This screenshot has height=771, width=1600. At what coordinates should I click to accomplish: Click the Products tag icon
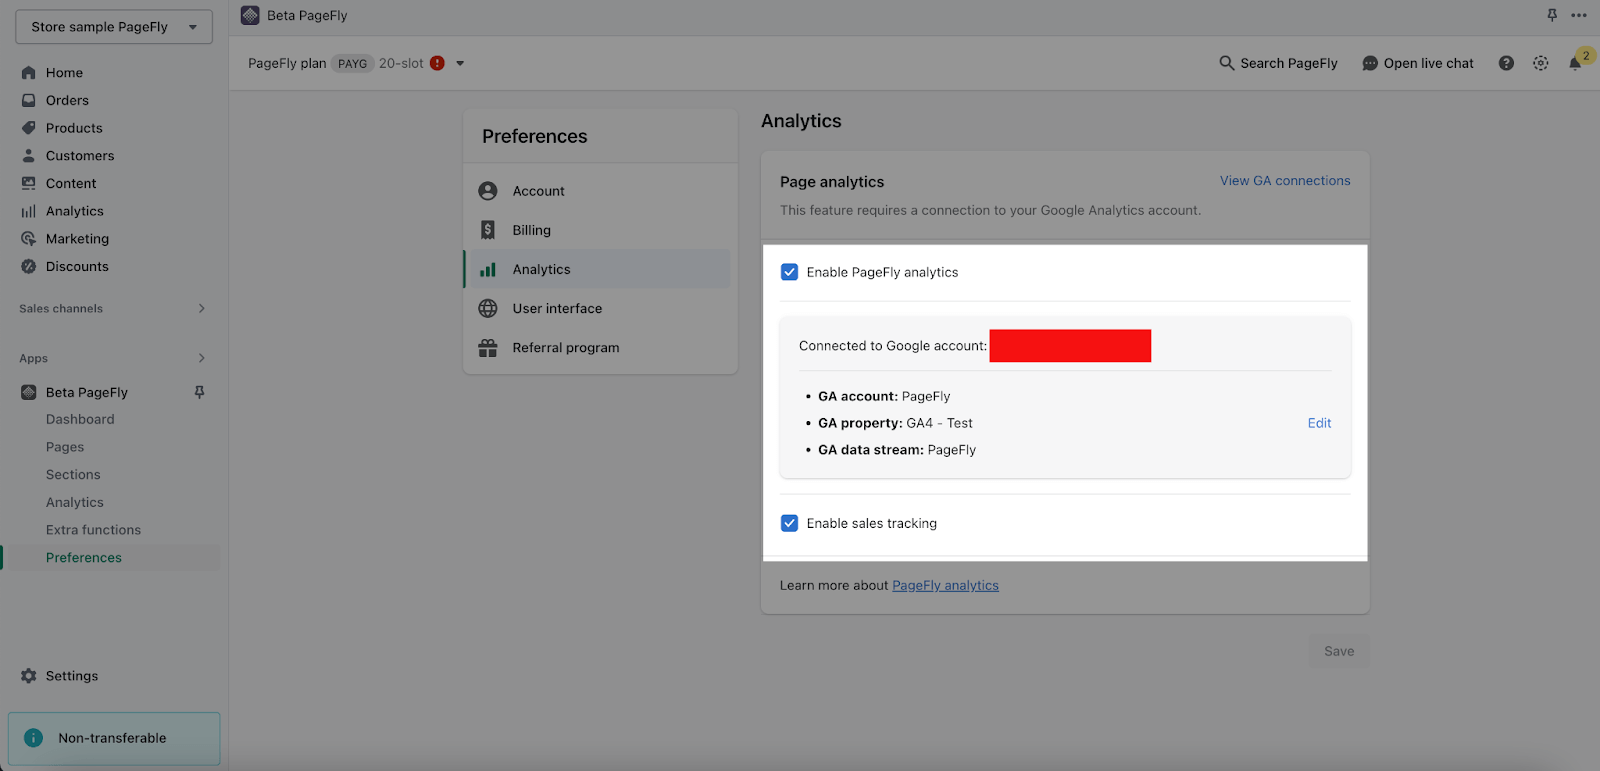pos(28,128)
